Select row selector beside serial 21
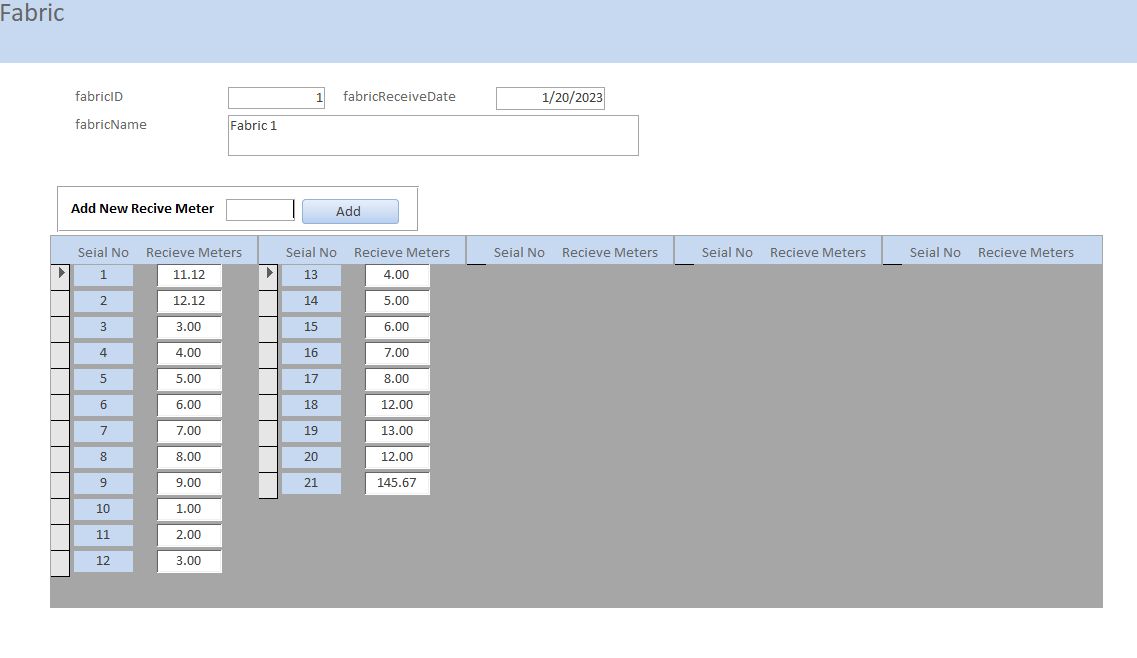 [268, 483]
